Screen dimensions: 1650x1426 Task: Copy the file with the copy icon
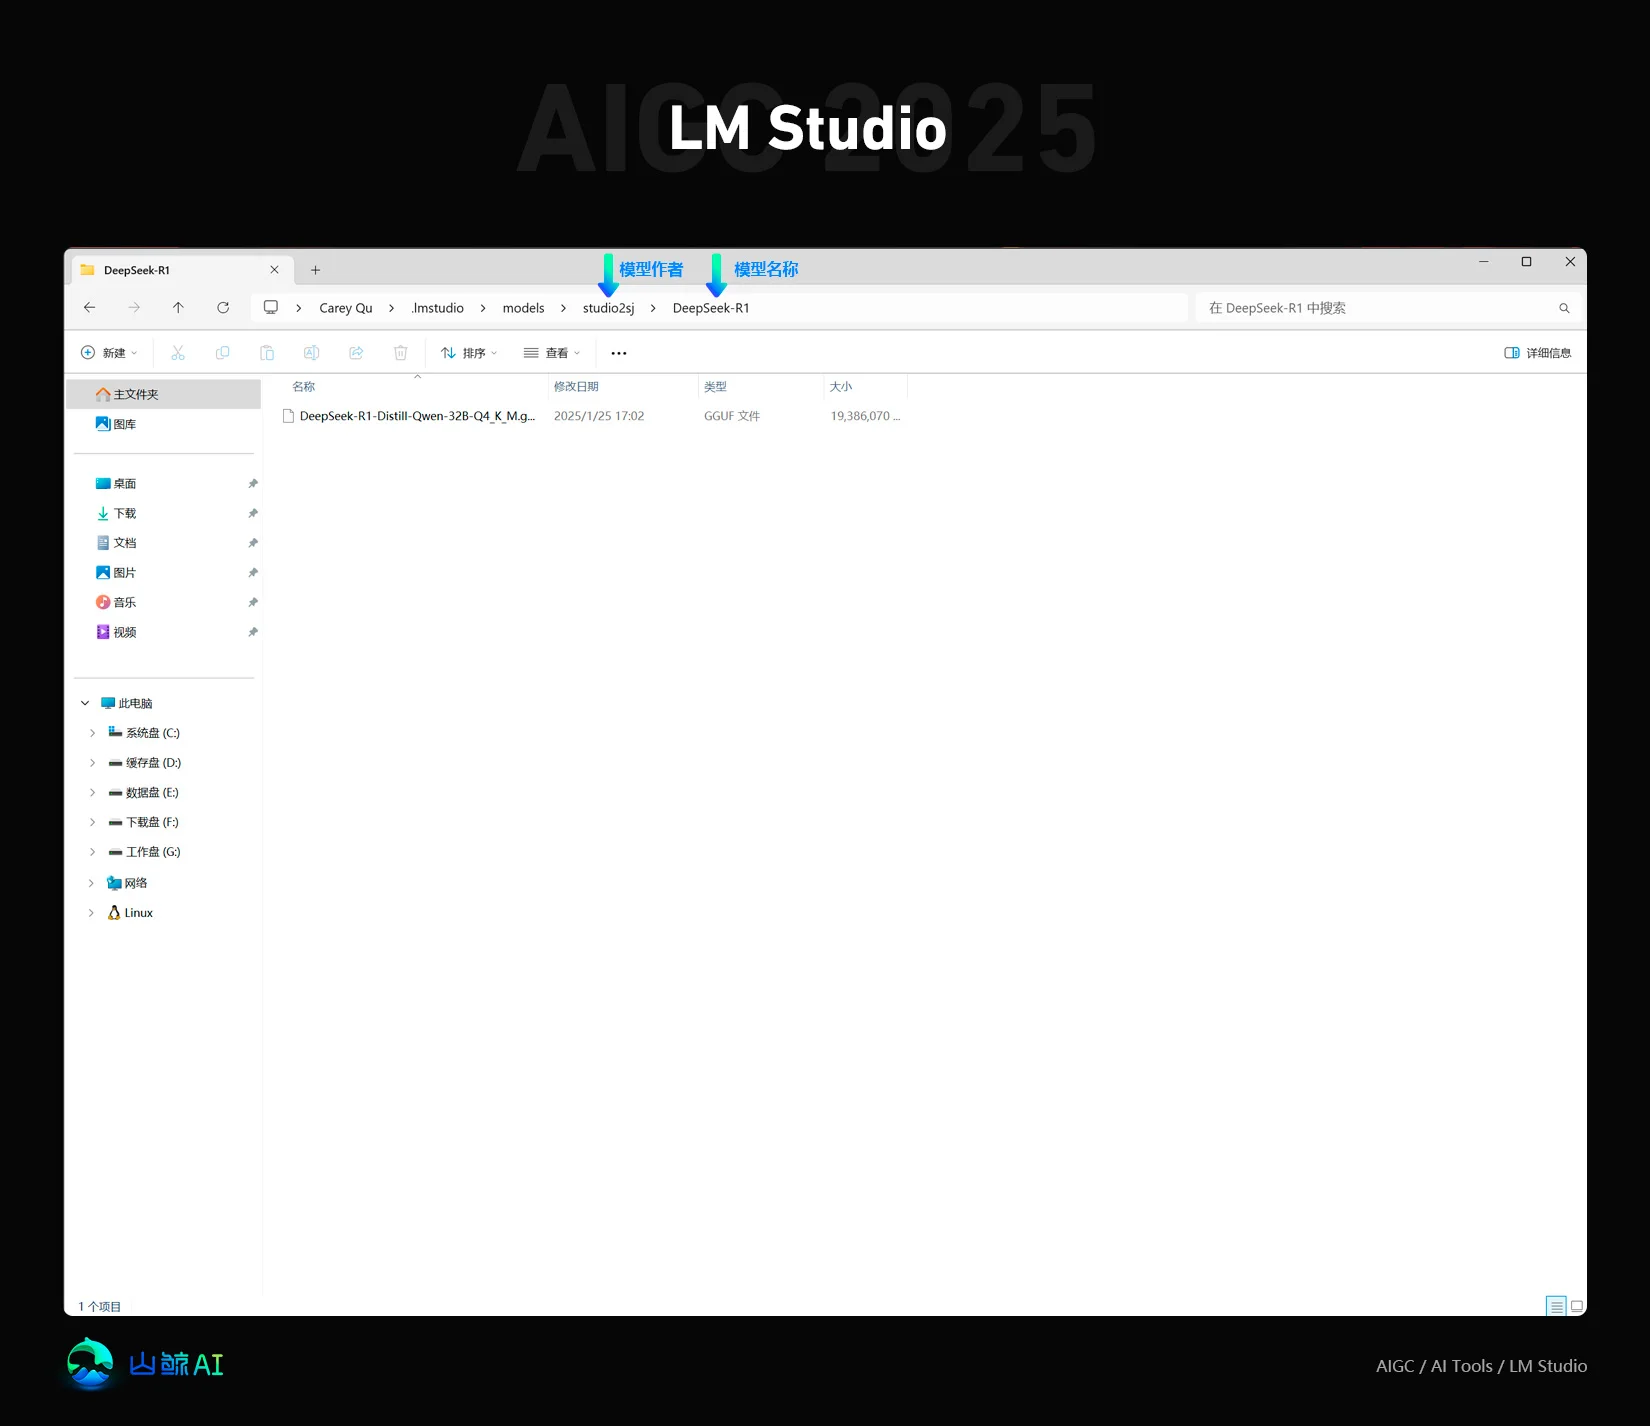point(222,352)
